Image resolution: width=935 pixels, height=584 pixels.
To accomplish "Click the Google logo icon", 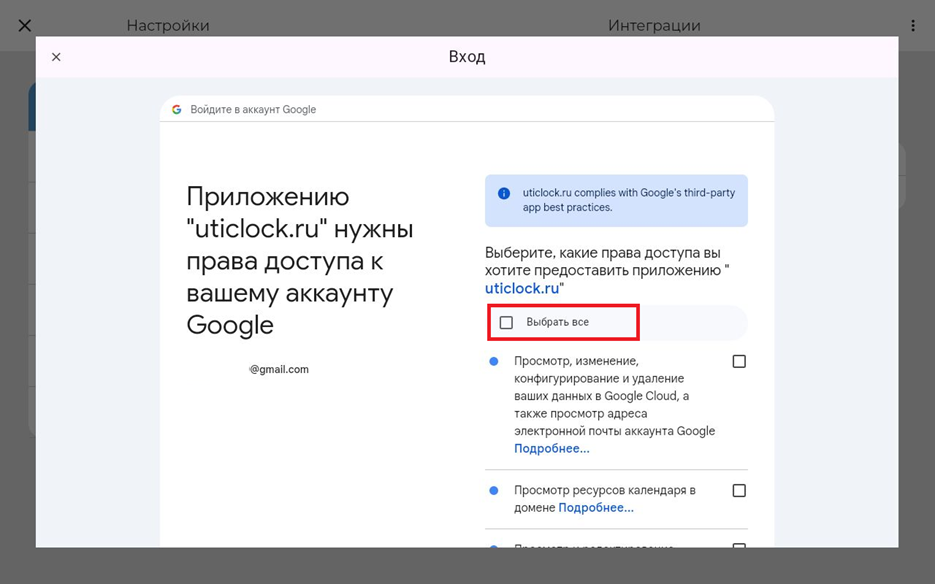I will (x=177, y=110).
